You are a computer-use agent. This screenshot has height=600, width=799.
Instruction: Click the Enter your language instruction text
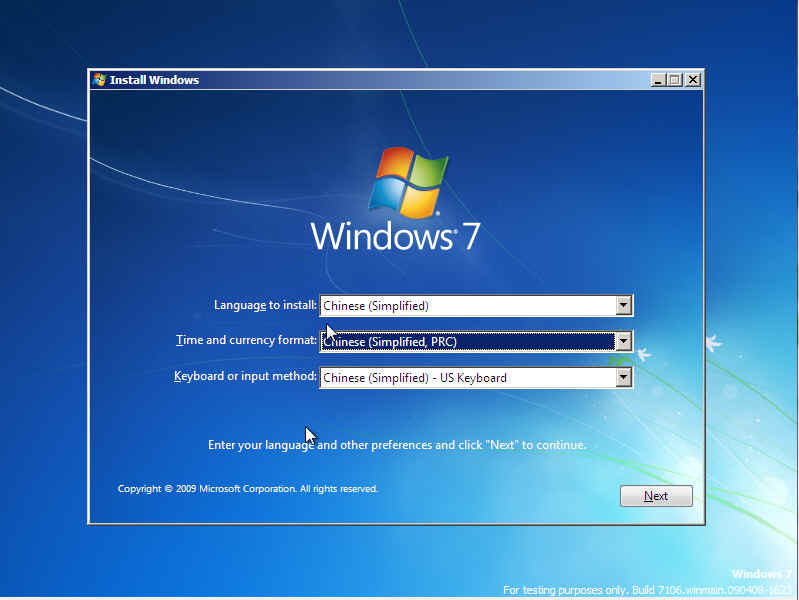click(397, 445)
